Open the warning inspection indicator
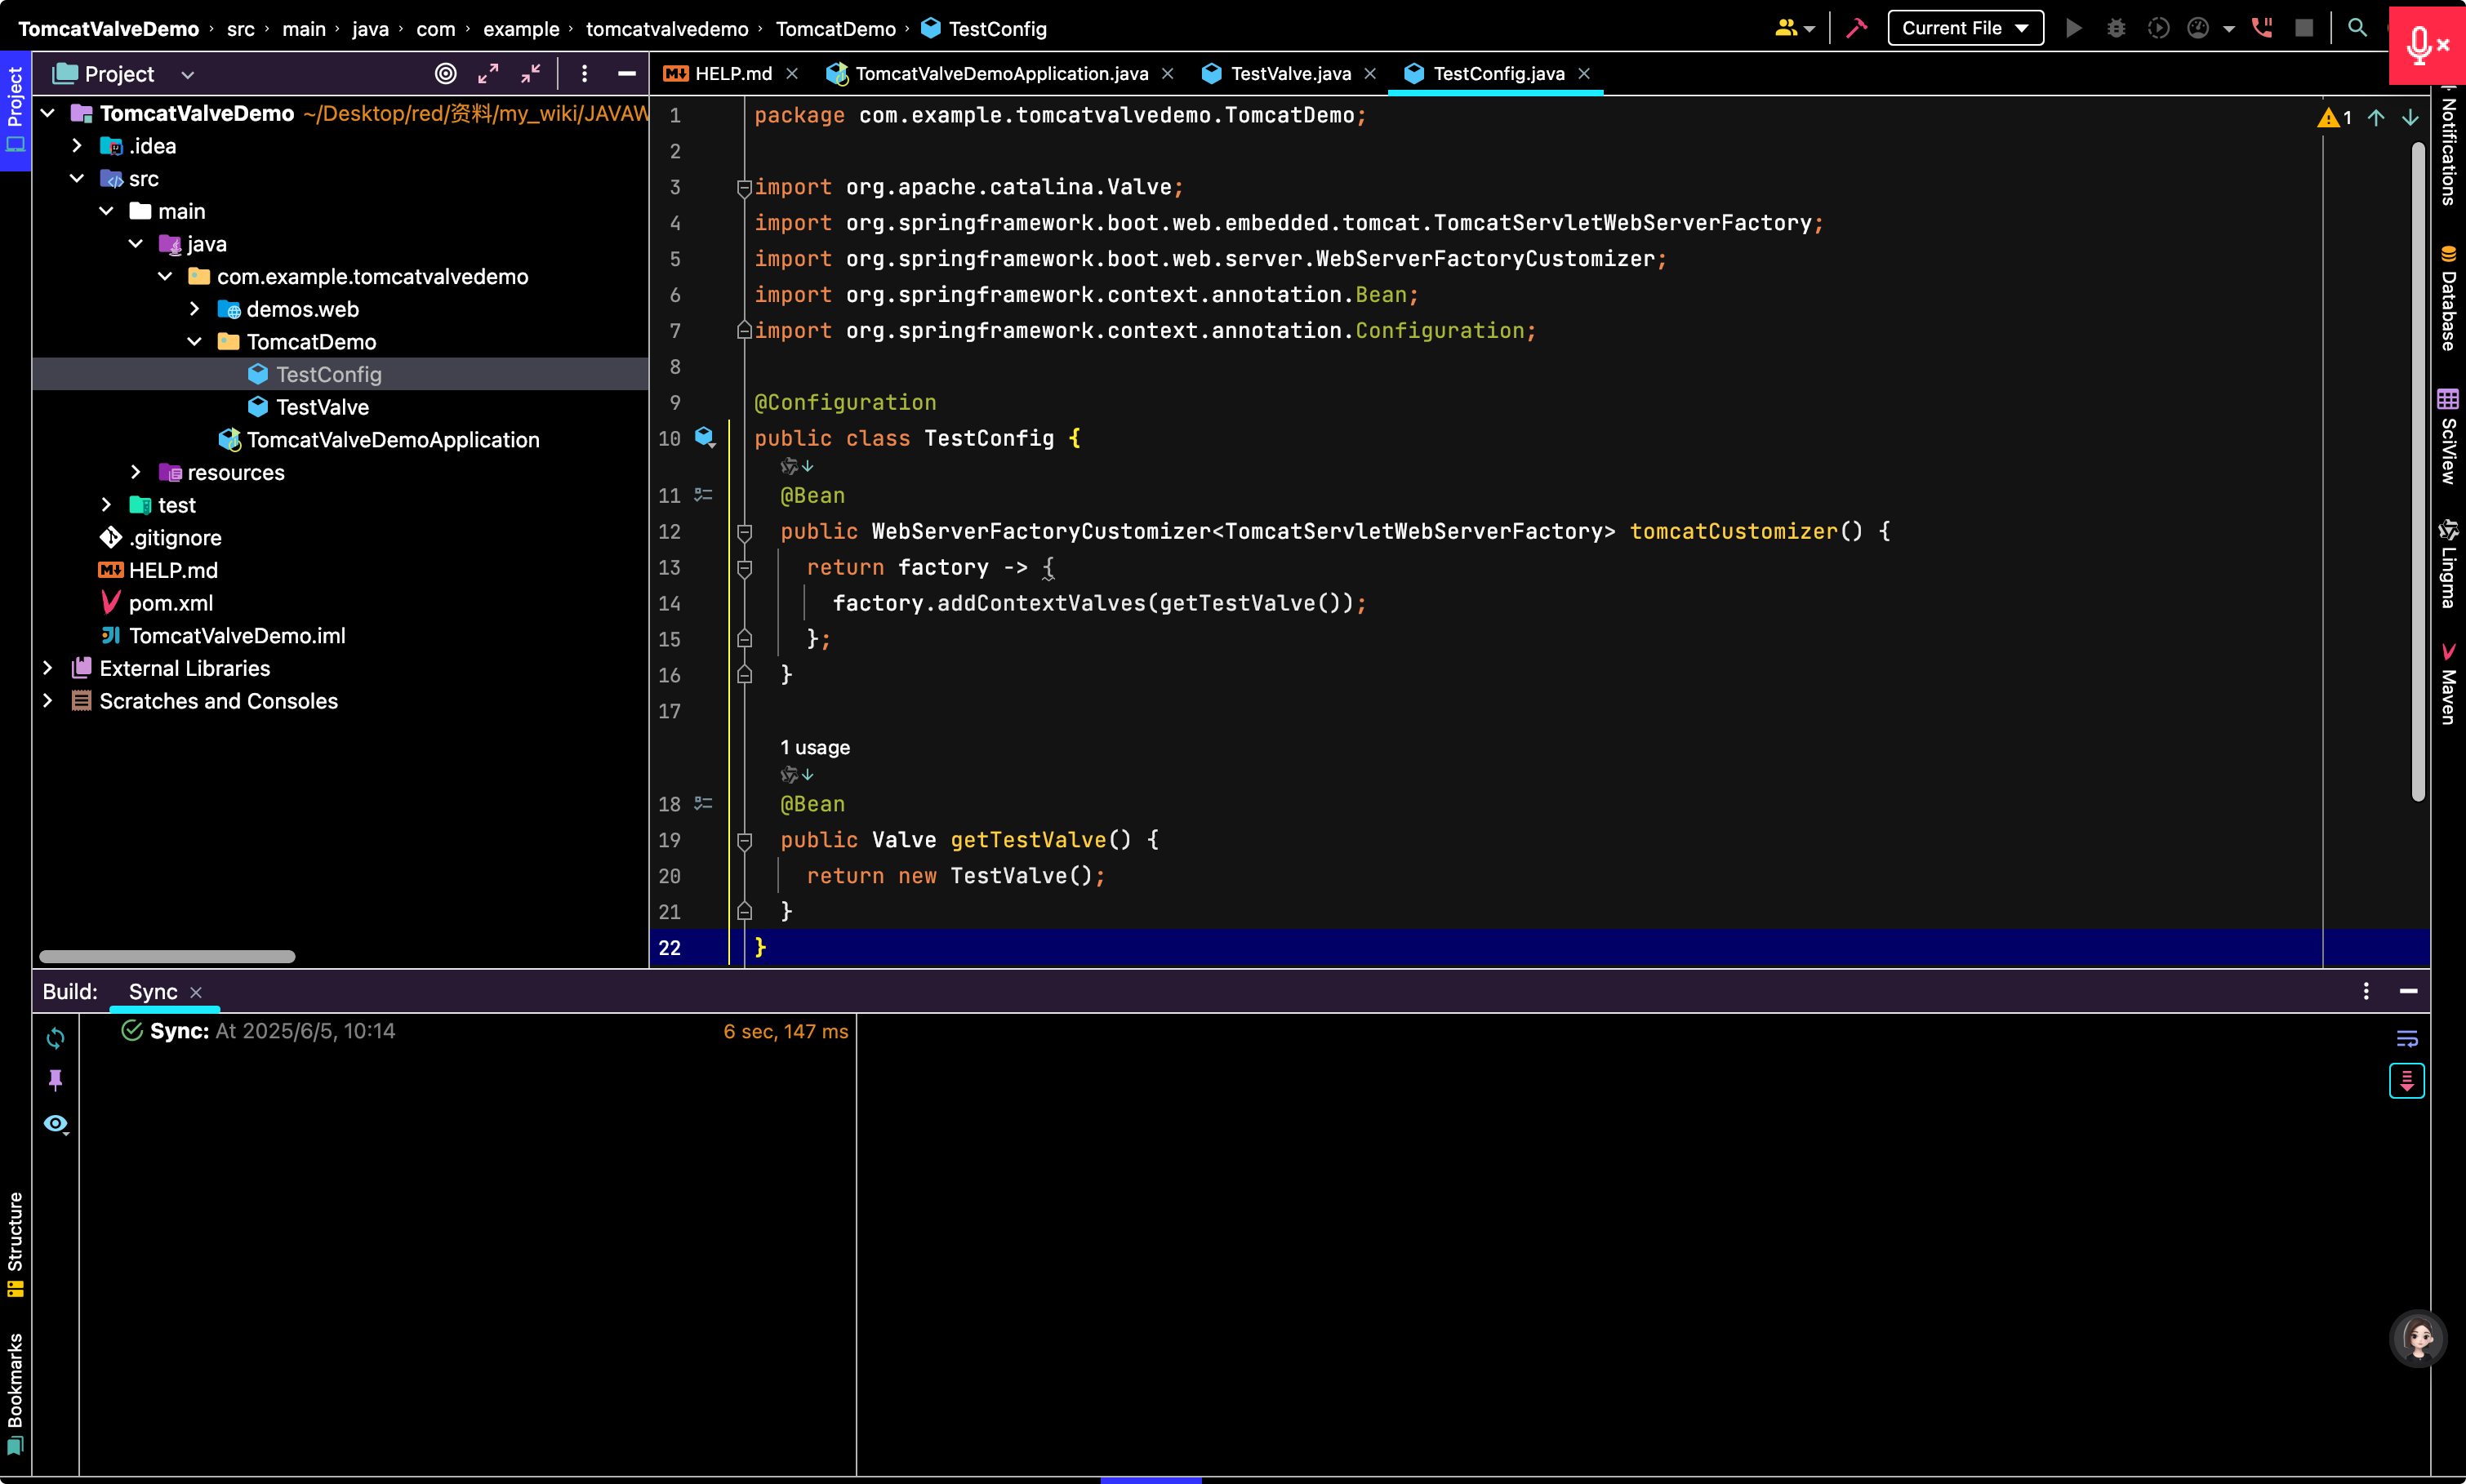The height and width of the screenshot is (1484, 2466). tap(2335, 117)
